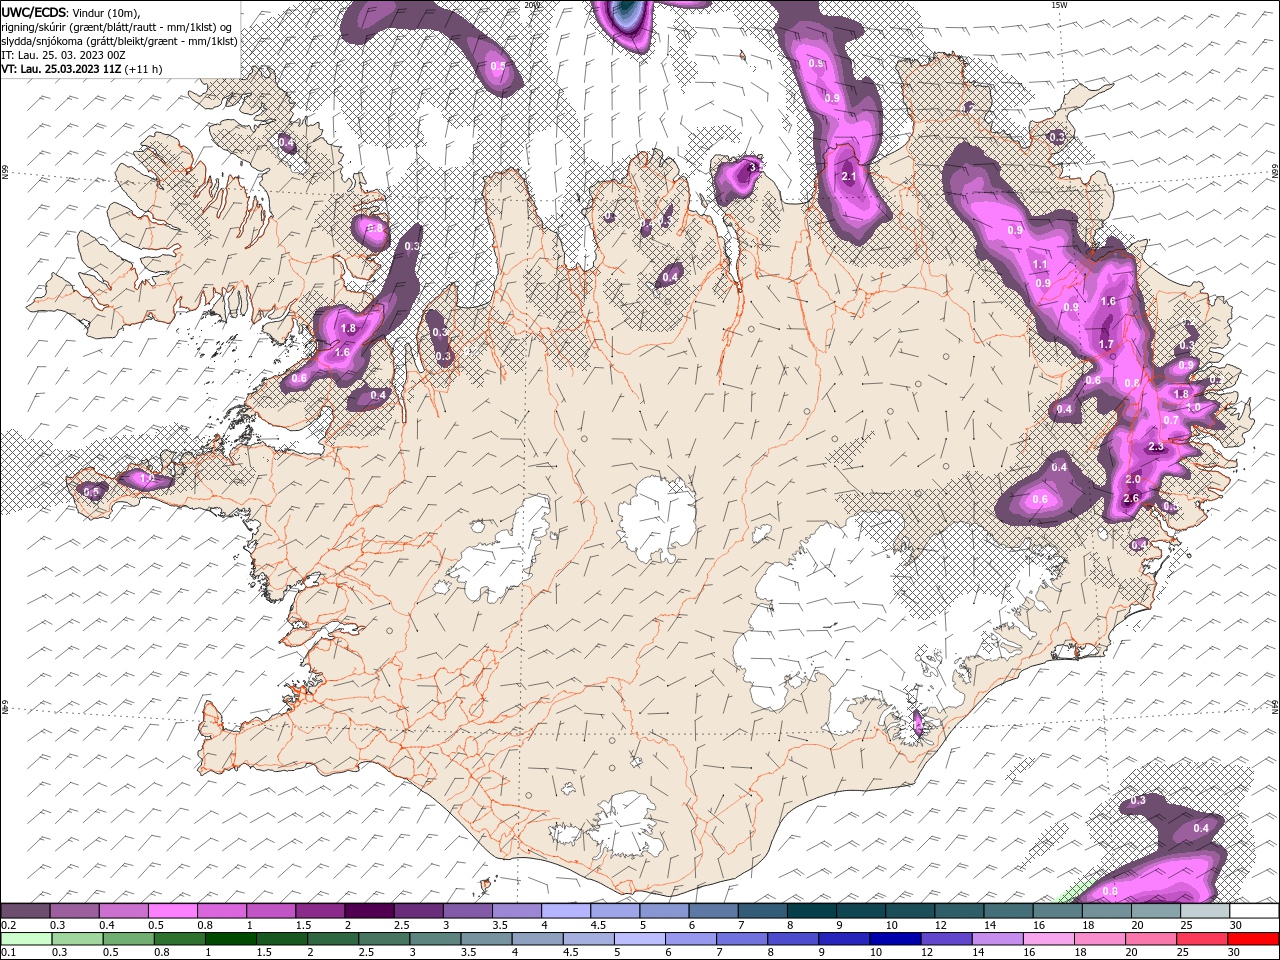
Task: Click the violet lower legend swatch starting at 14
Action: pyautogui.click(x=998, y=939)
